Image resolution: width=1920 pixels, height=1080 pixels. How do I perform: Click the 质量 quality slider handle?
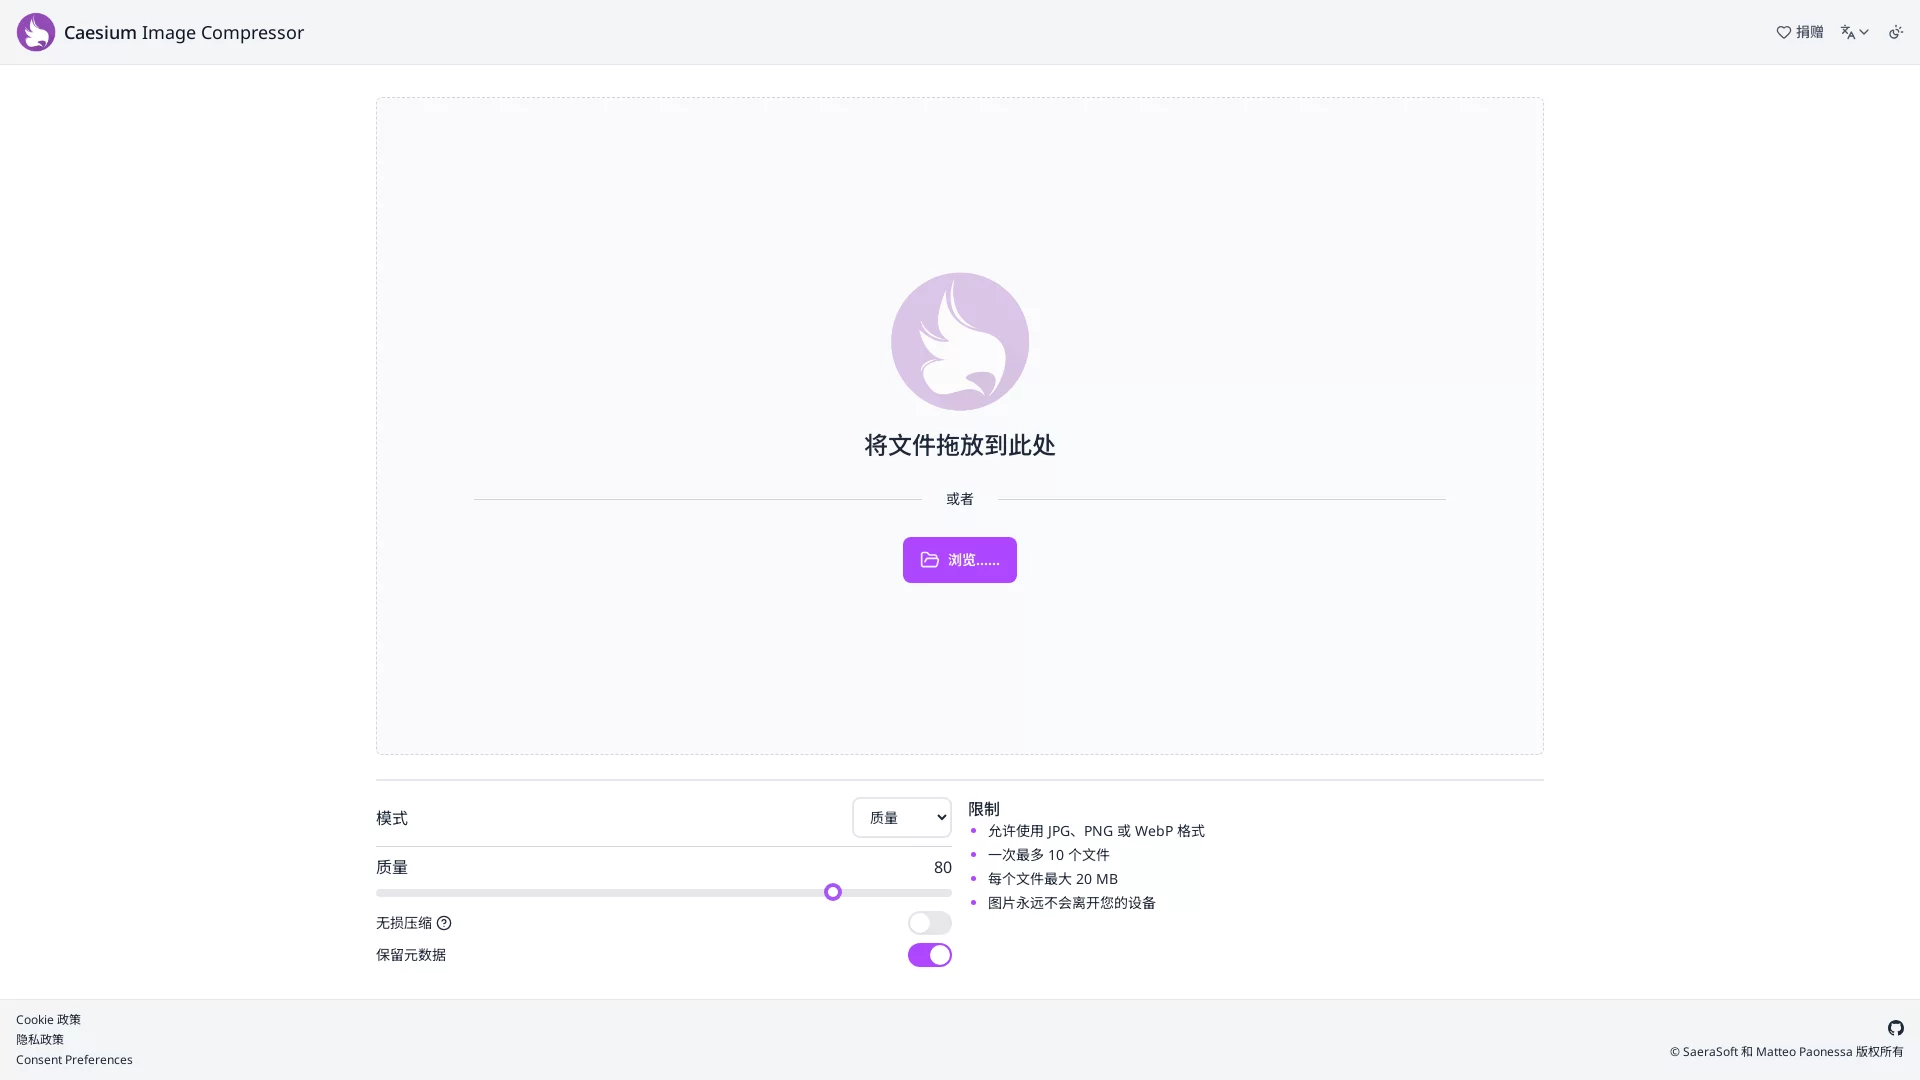tap(833, 892)
